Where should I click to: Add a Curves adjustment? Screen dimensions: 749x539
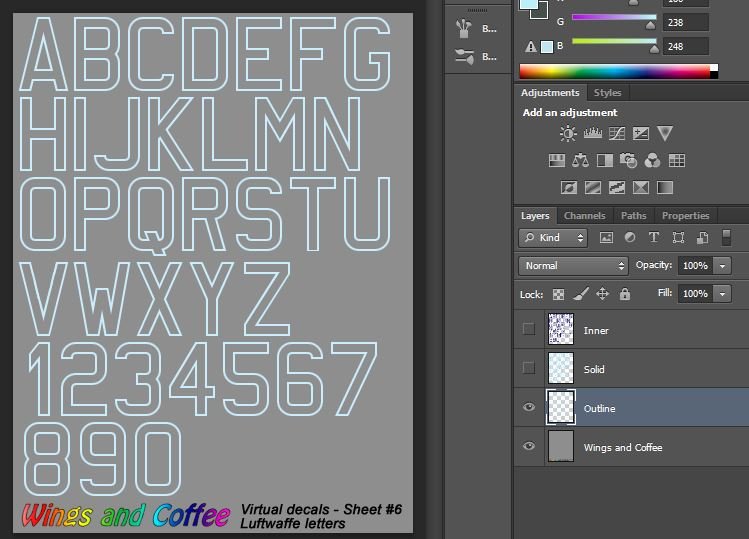point(617,133)
